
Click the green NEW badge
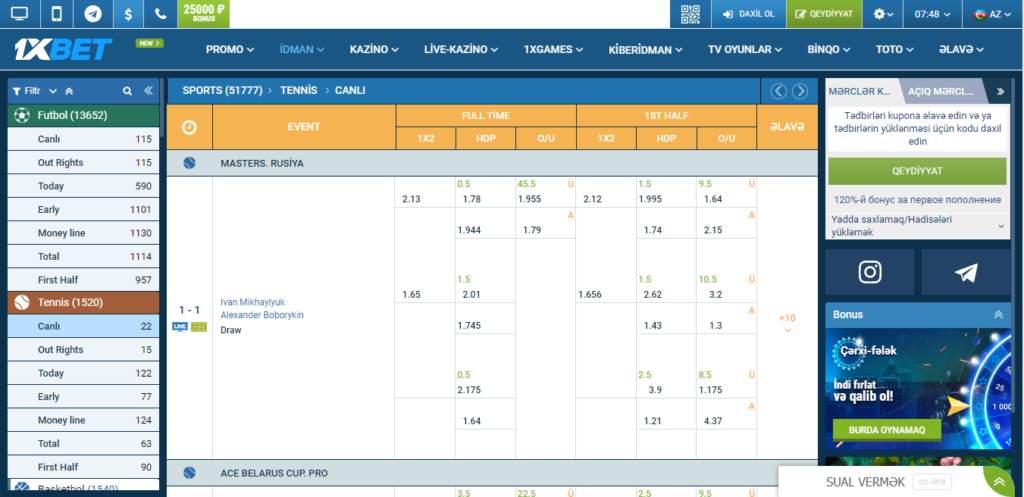150,43
